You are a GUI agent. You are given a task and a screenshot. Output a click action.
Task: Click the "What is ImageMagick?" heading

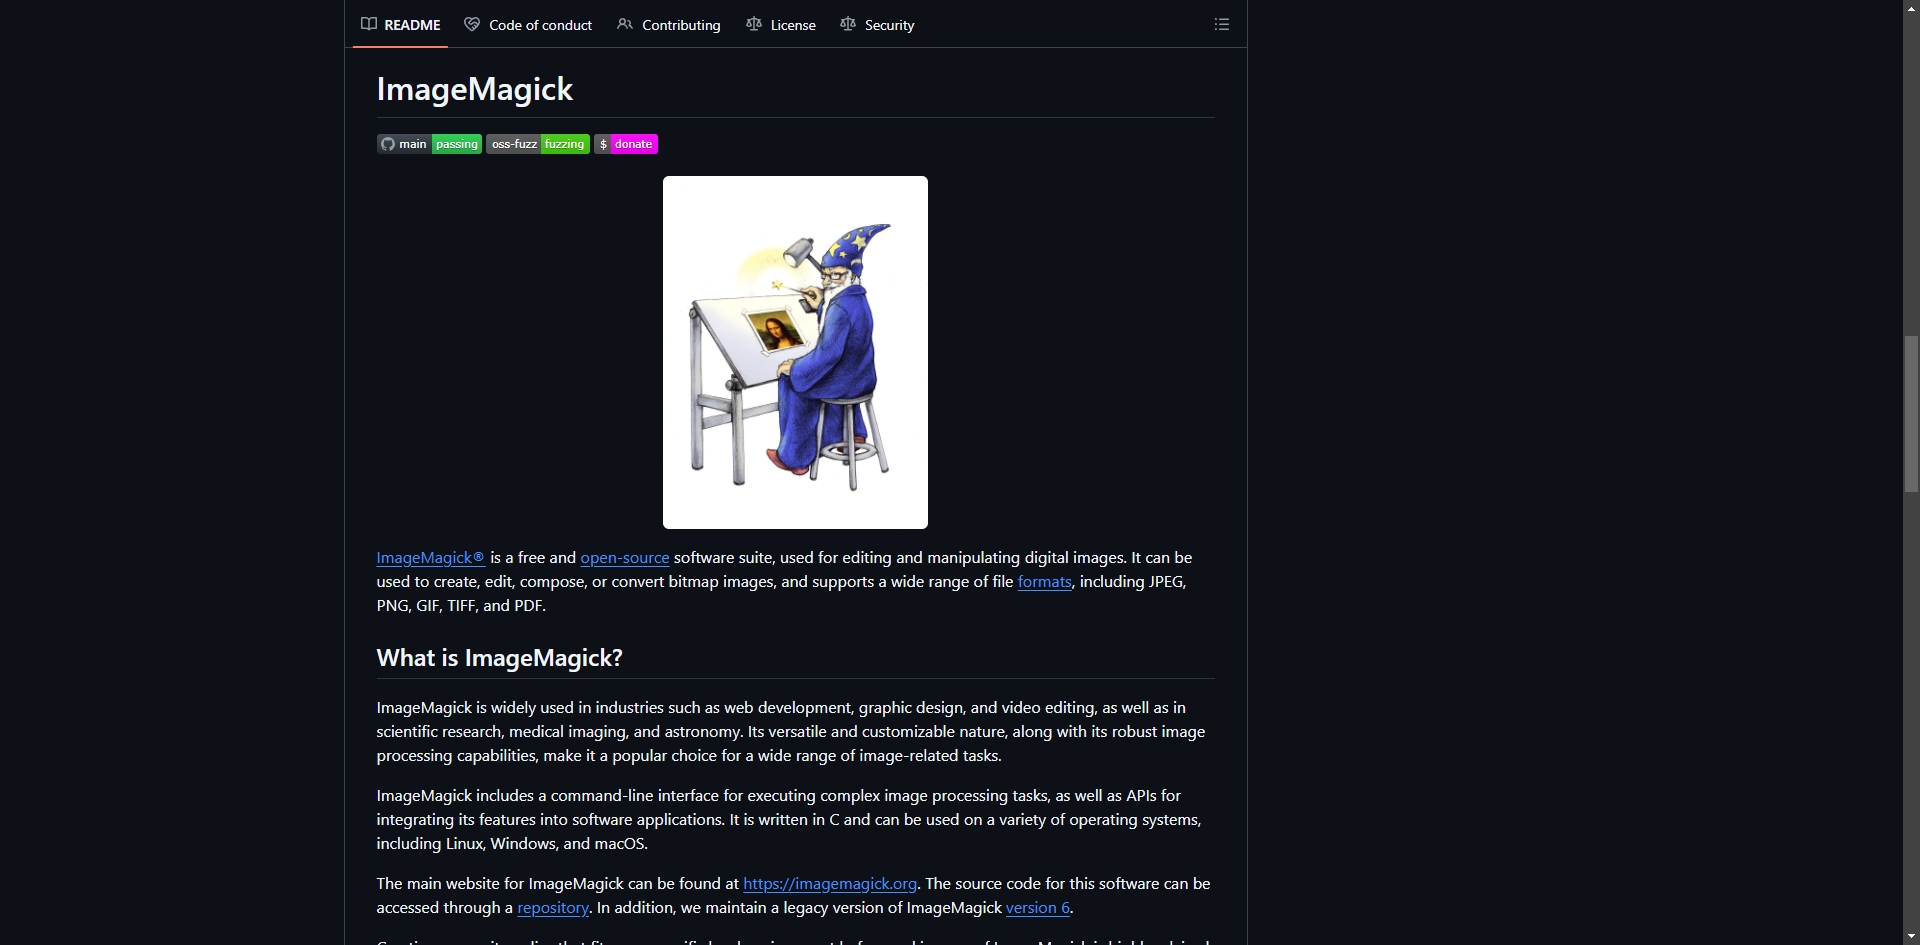tap(500, 658)
